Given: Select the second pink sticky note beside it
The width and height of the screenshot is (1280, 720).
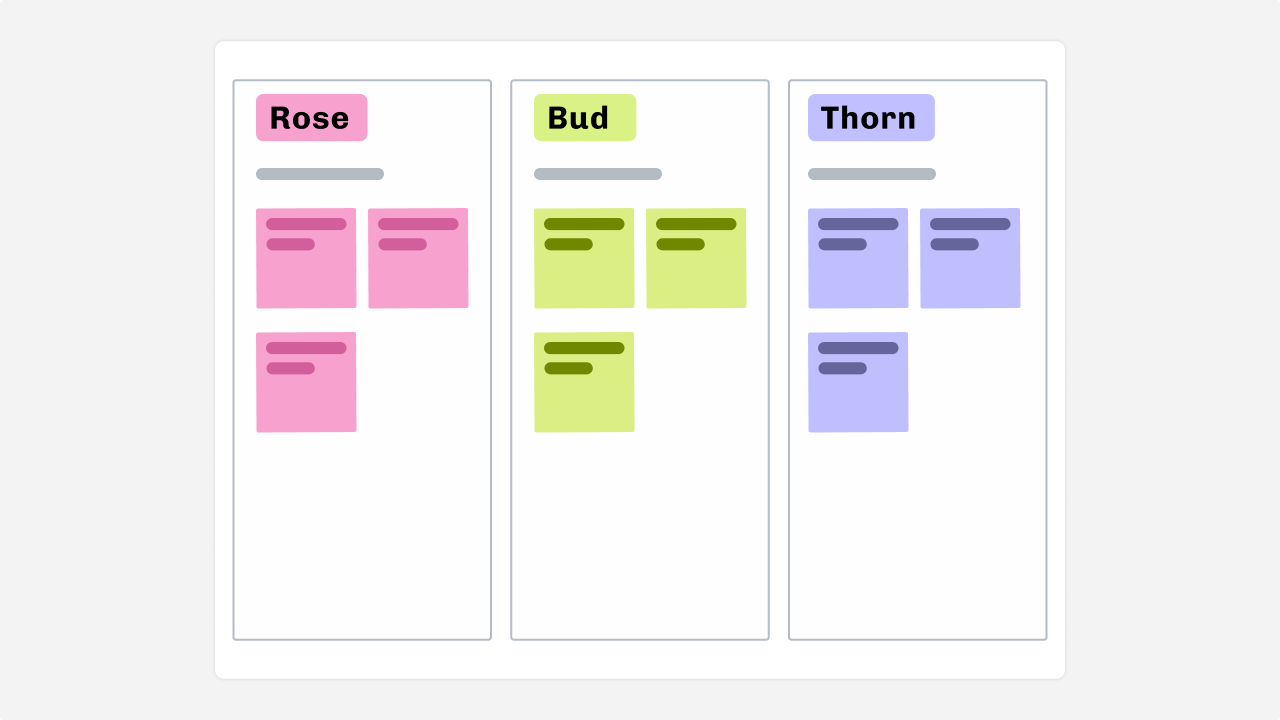Looking at the screenshot, I should point(418,270).
